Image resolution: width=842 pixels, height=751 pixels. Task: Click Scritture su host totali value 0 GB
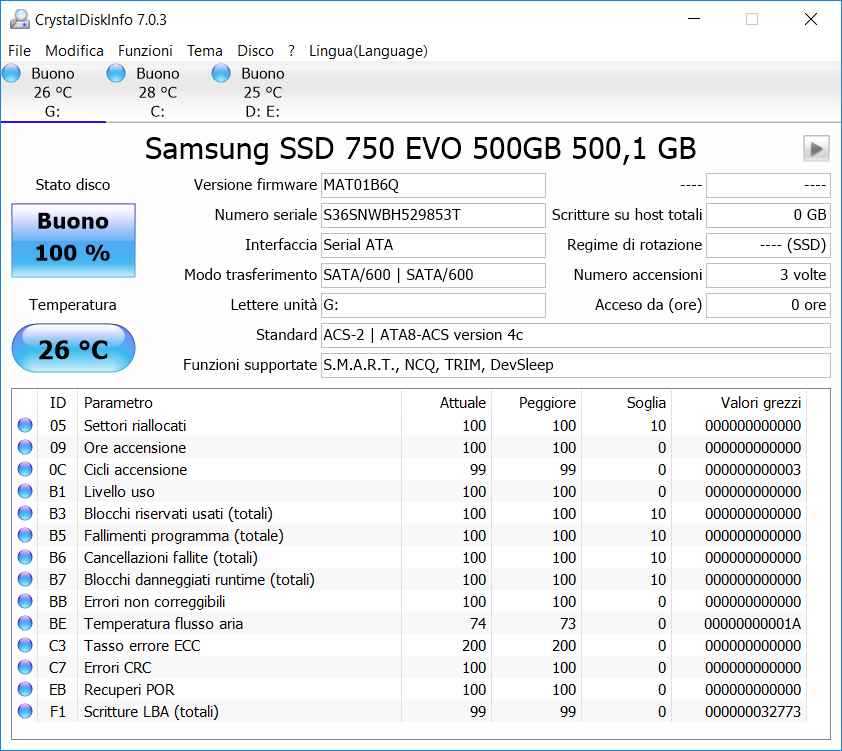tap(768, 215)
